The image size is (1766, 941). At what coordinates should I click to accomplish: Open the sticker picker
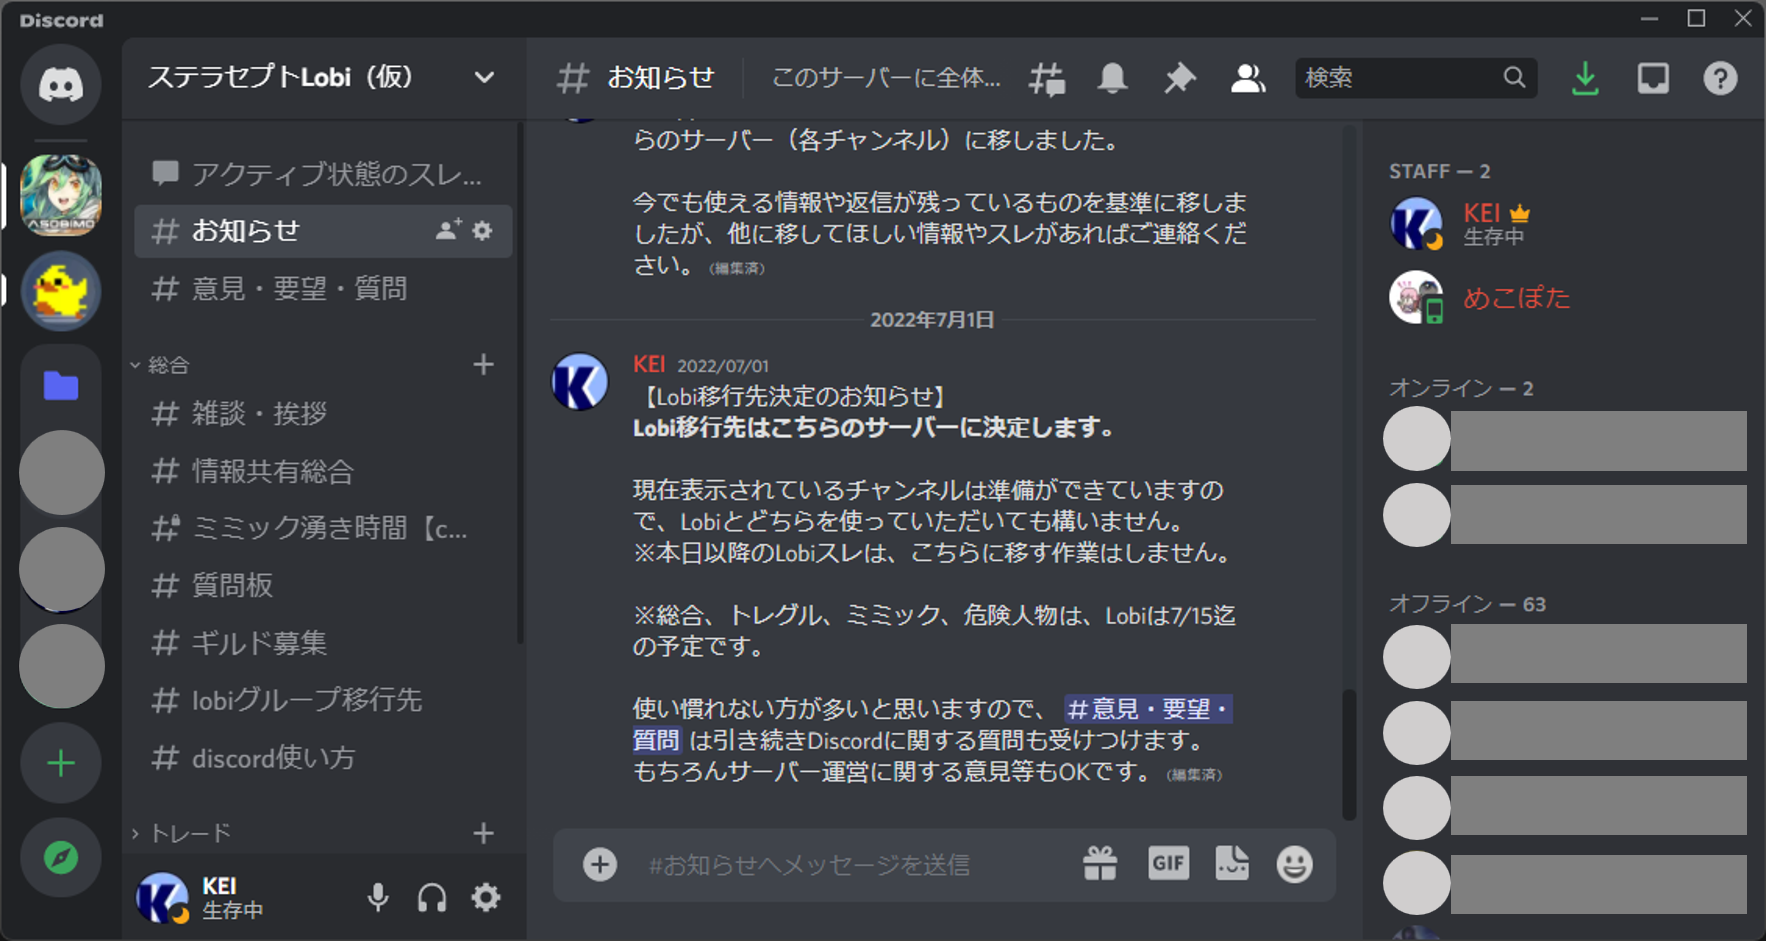point(1232,863)
